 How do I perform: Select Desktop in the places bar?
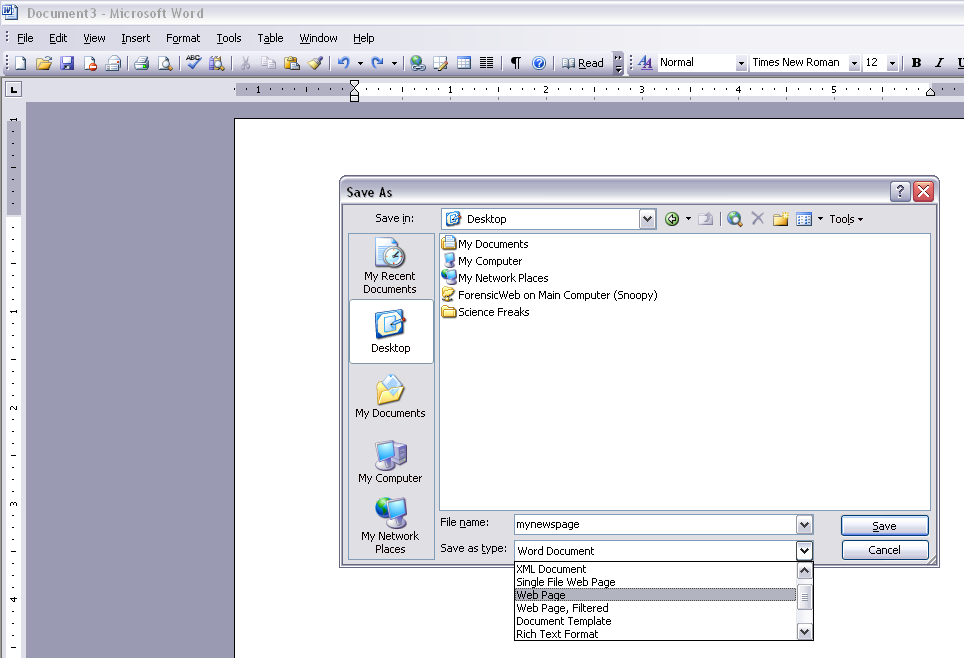point(391,331)
